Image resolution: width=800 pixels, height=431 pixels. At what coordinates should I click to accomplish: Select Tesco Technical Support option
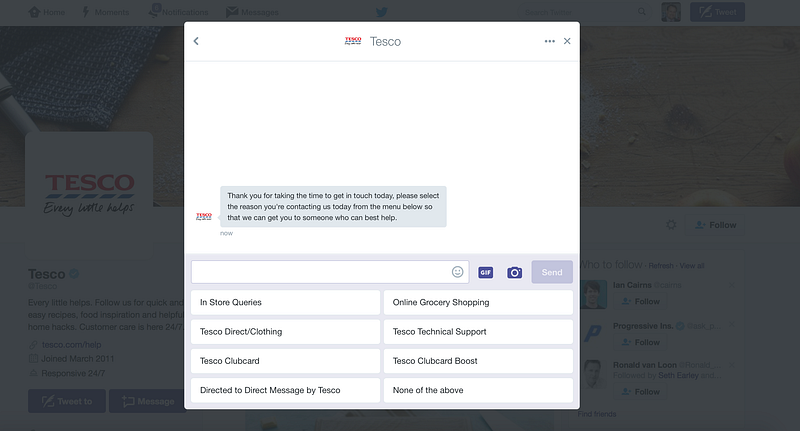coord(478,332)
